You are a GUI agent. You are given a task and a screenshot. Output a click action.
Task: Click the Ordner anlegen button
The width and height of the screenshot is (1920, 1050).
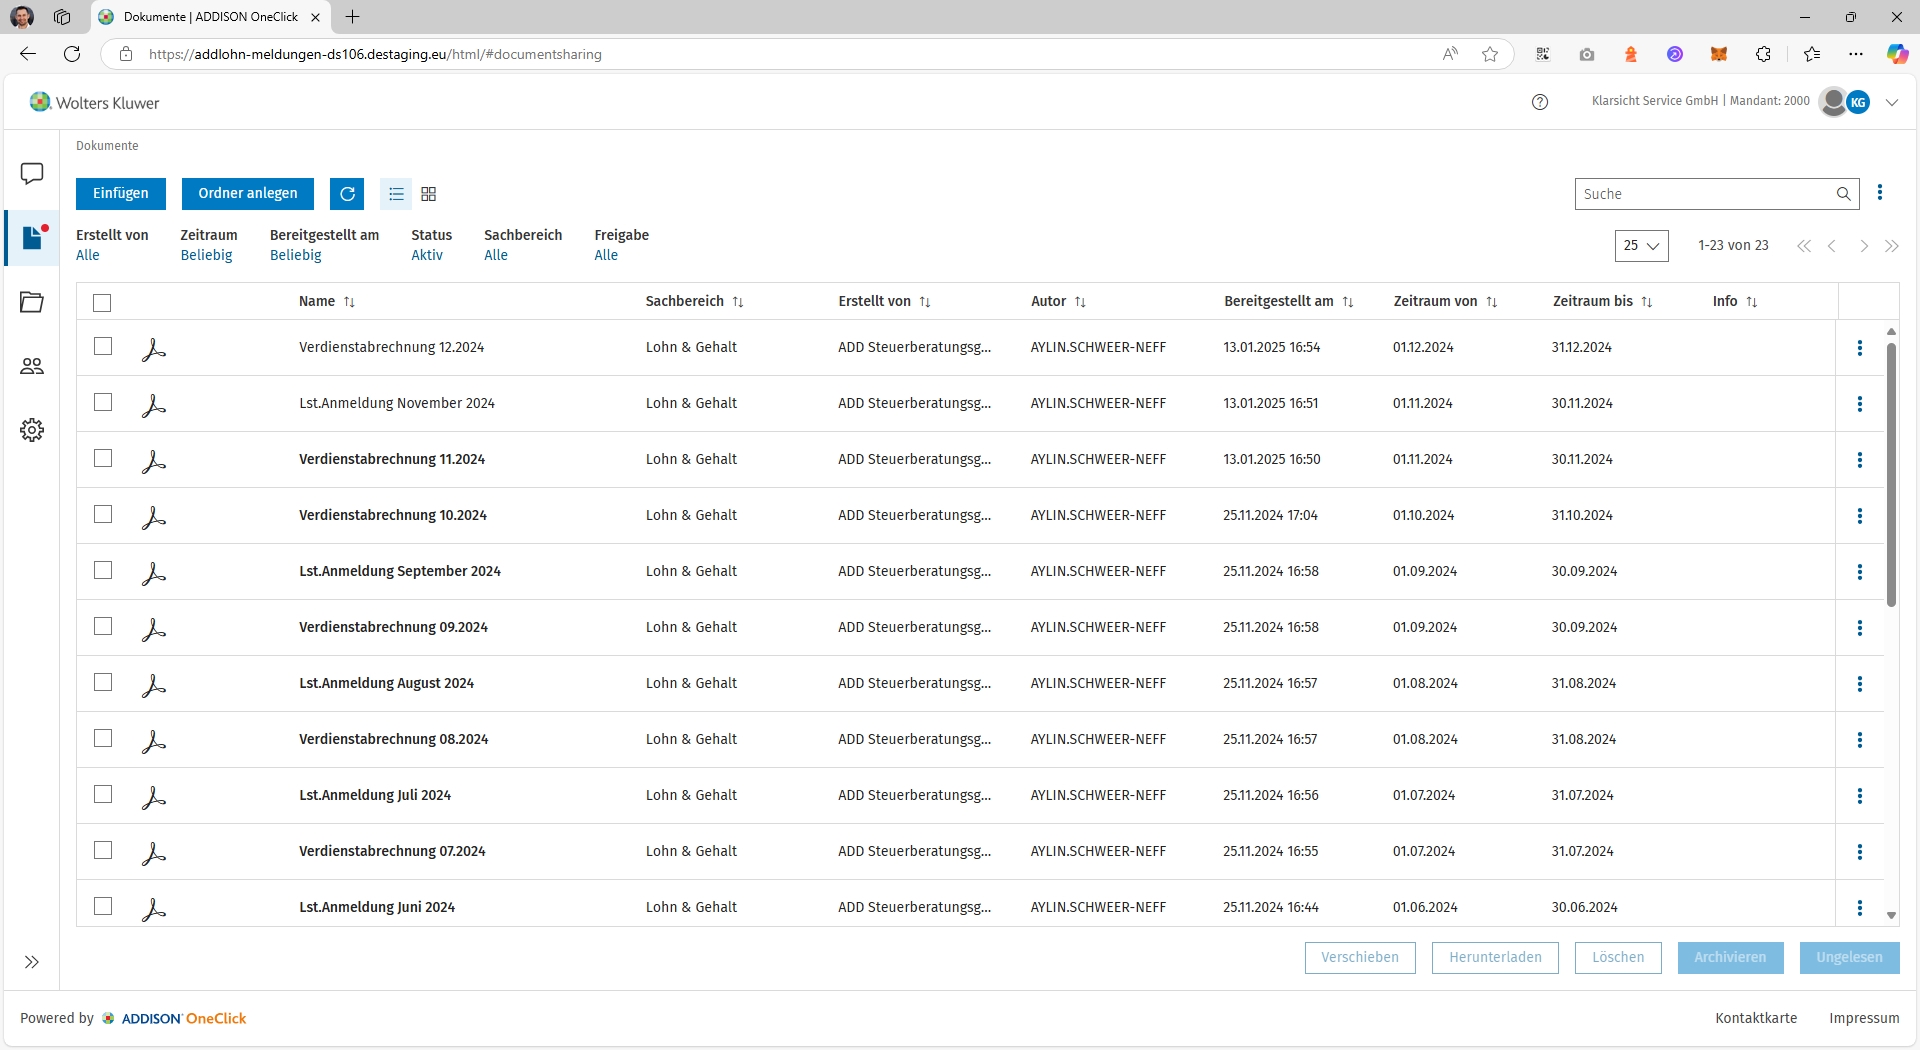click(248, 194)
